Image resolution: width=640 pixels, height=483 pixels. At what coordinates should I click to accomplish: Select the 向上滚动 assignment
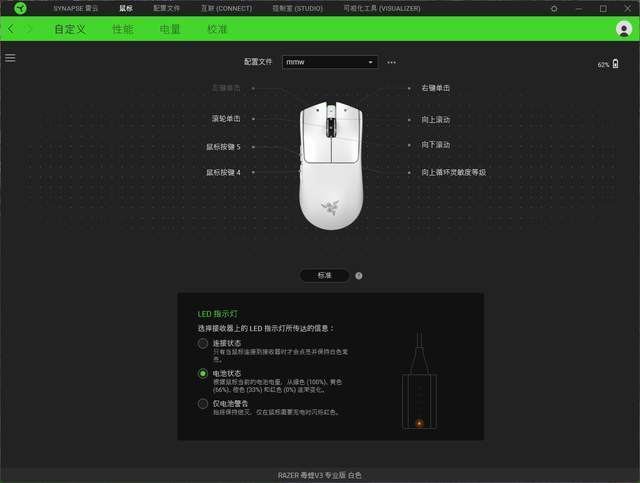[x=436, y=120]
